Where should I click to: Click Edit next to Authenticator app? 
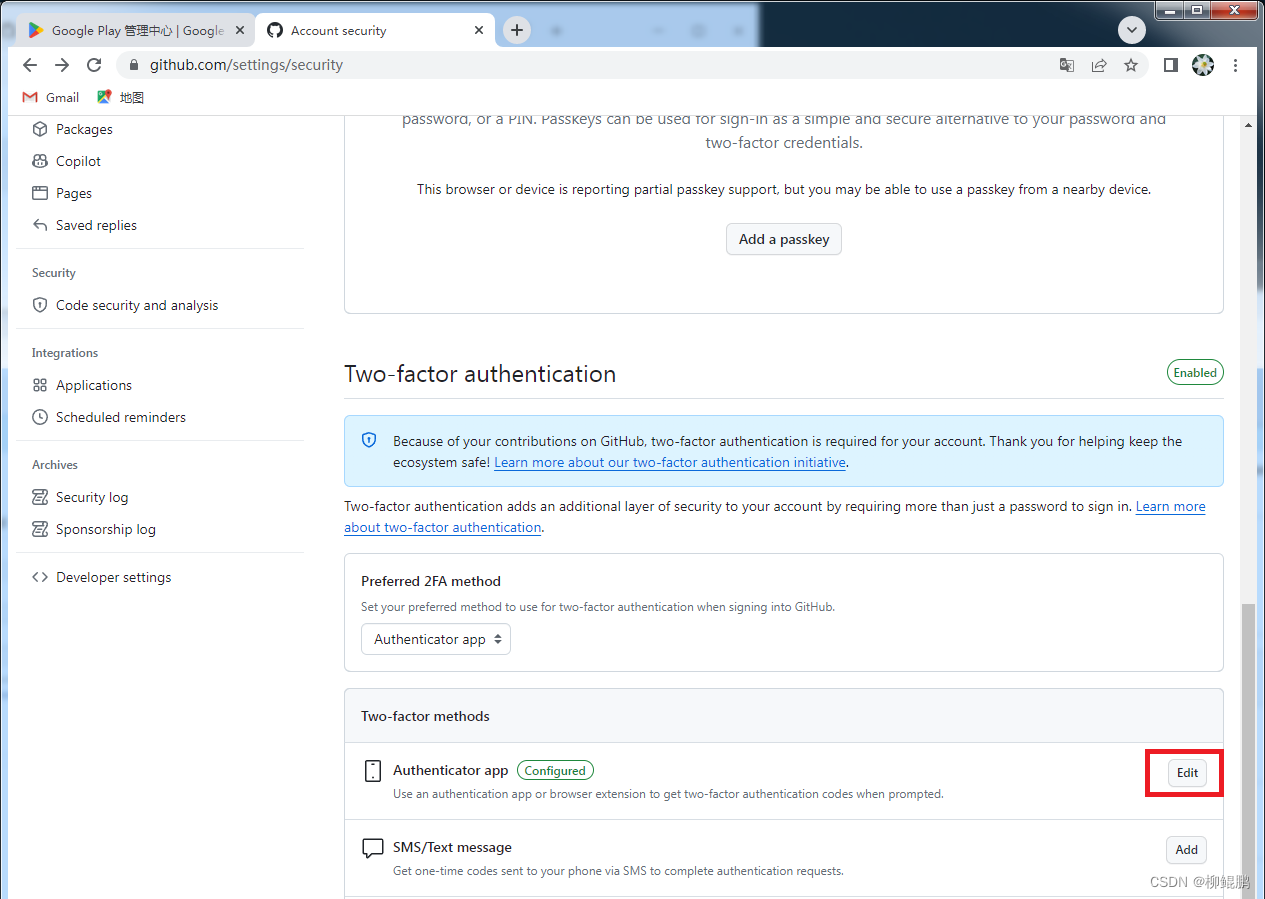(x=1186, y=772)
